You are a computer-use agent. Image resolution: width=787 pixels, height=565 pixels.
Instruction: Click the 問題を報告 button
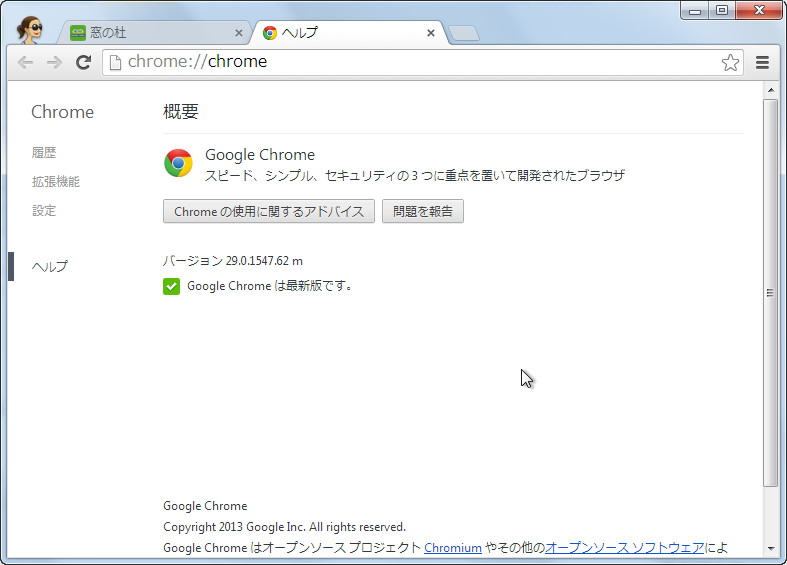(423, 211)
